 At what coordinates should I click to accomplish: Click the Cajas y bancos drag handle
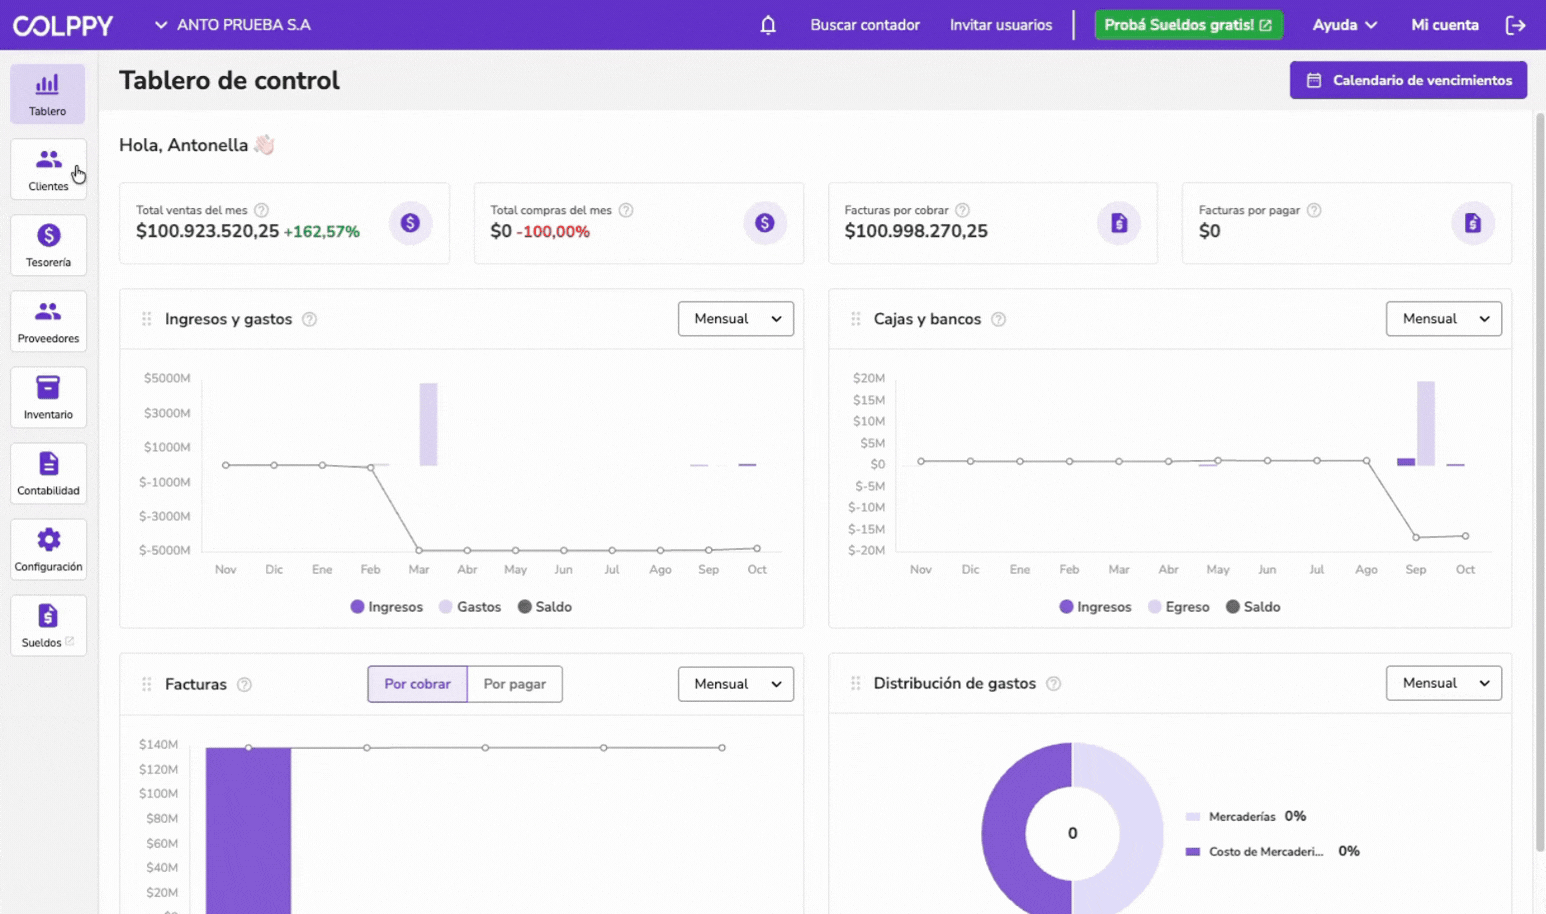tap(856, 319)
